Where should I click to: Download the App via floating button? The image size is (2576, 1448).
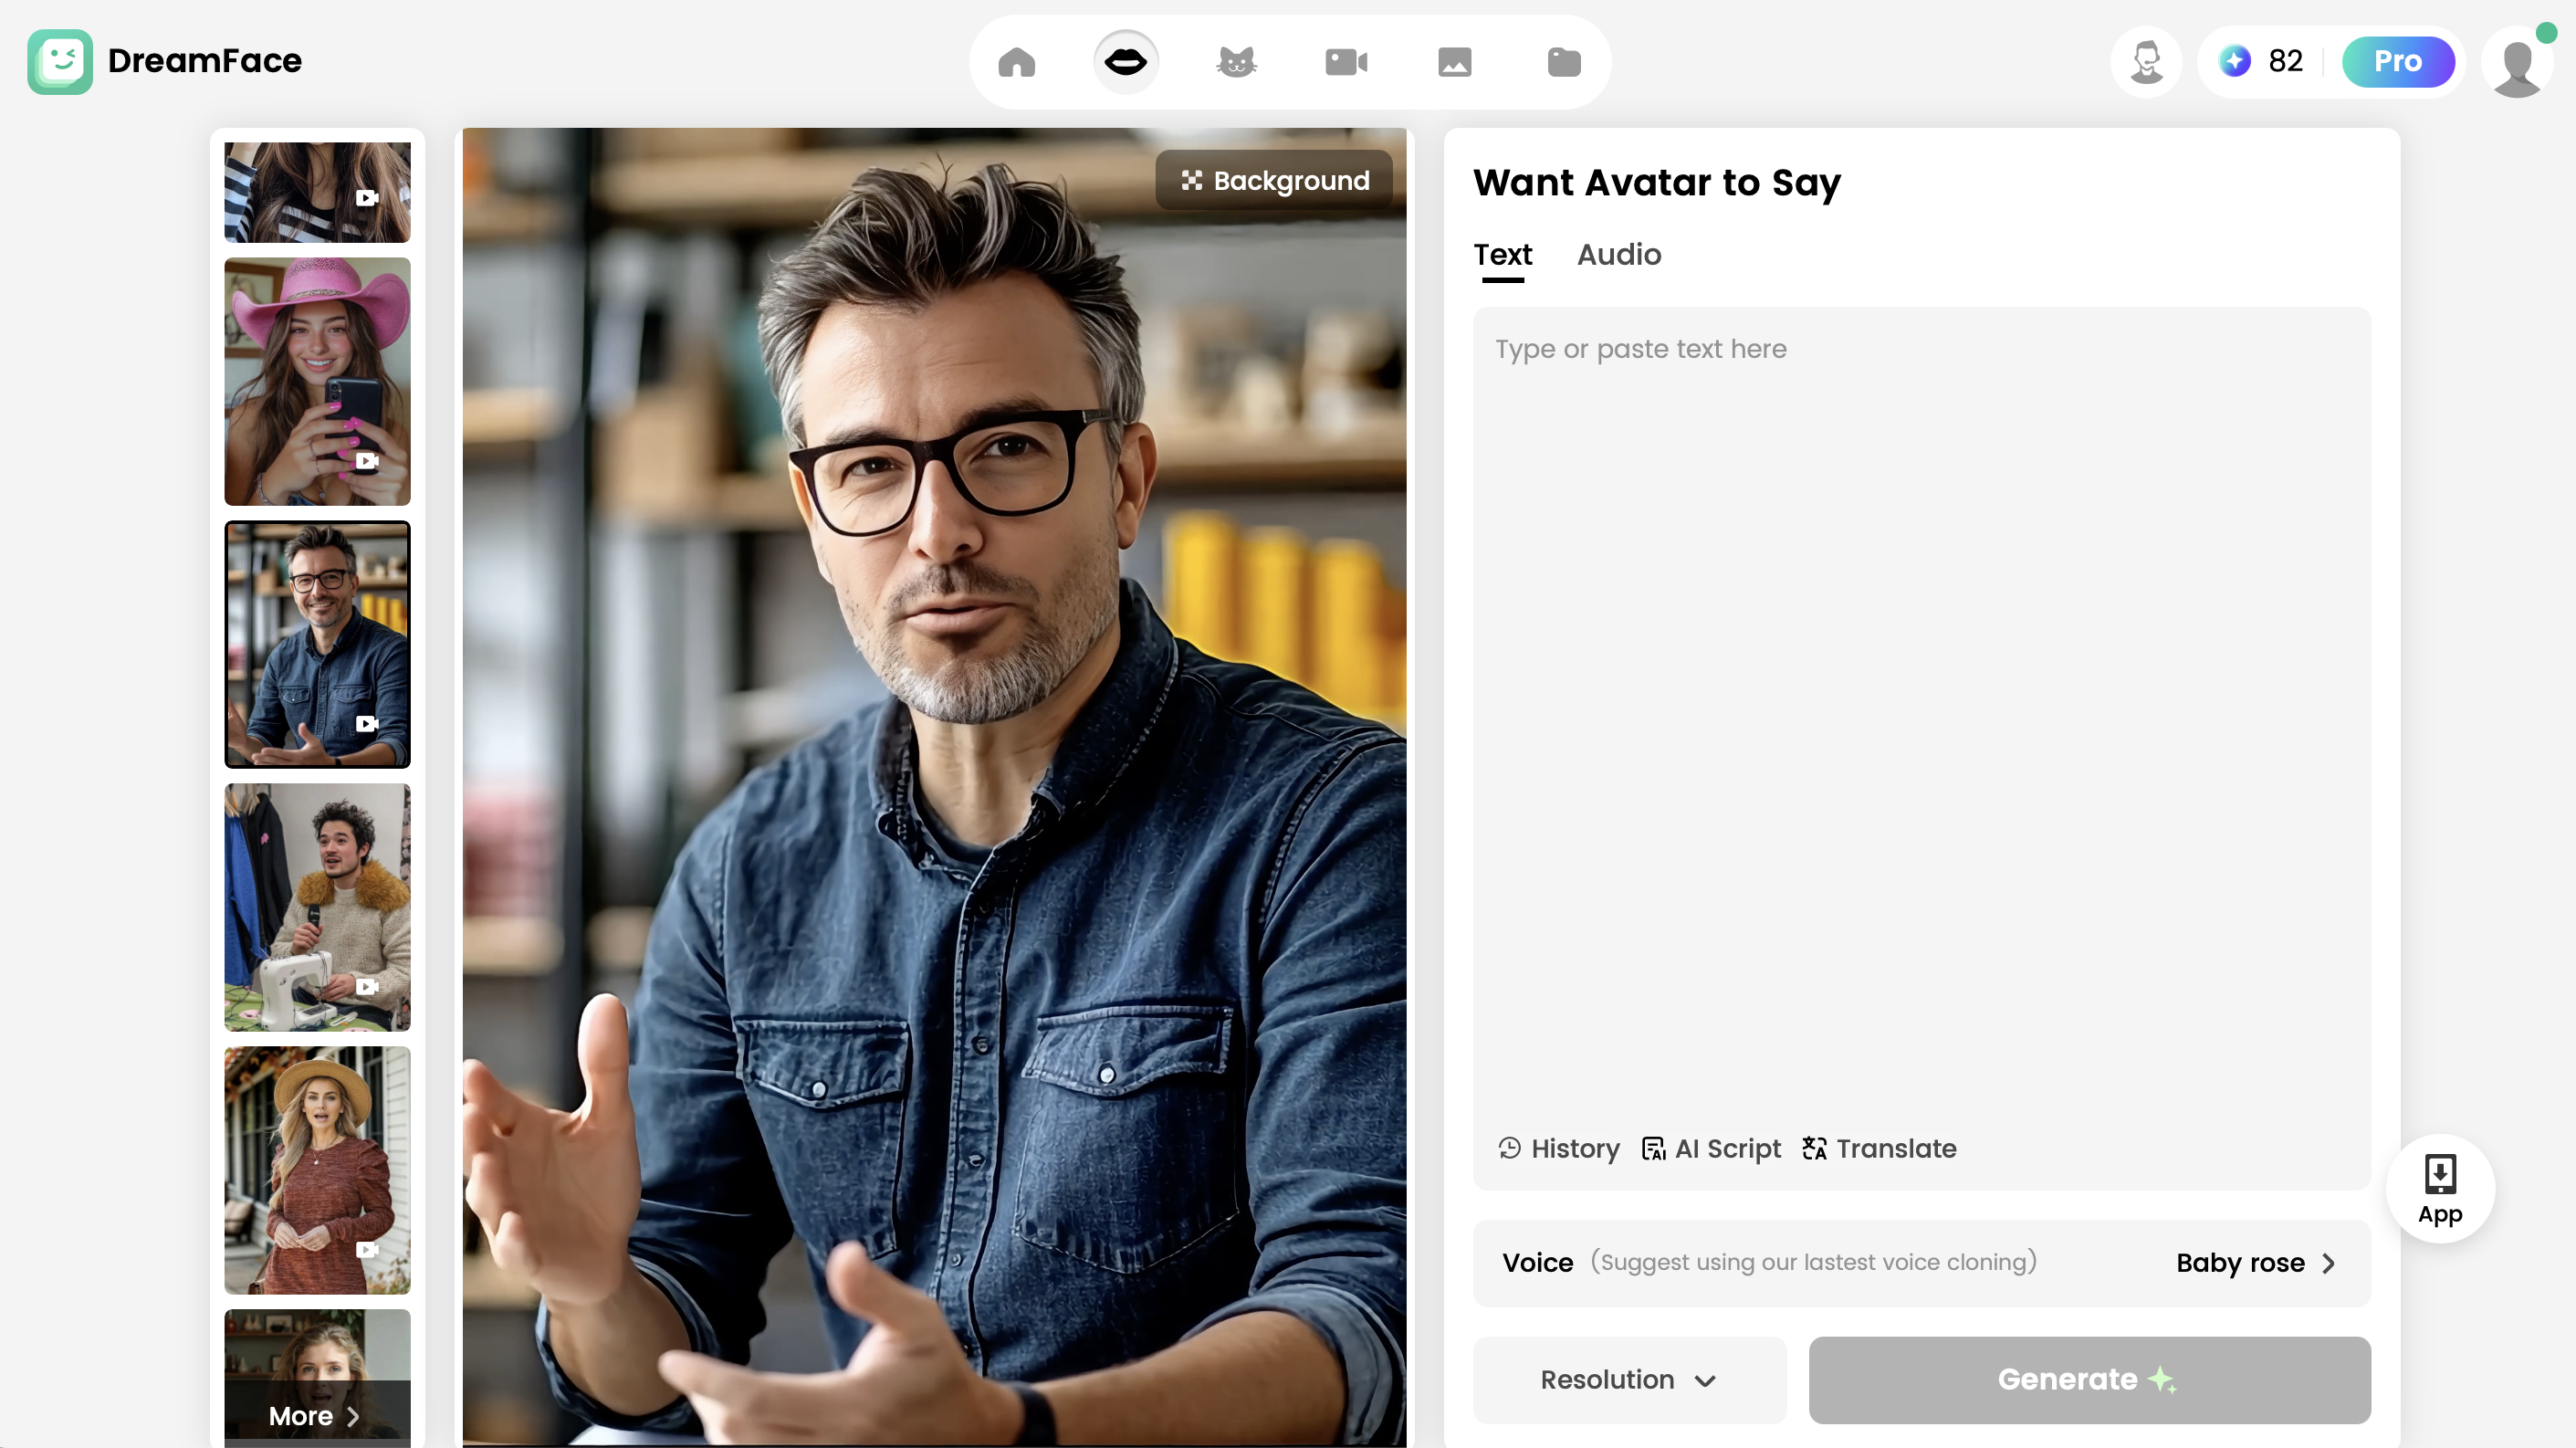(2439, 1188)
